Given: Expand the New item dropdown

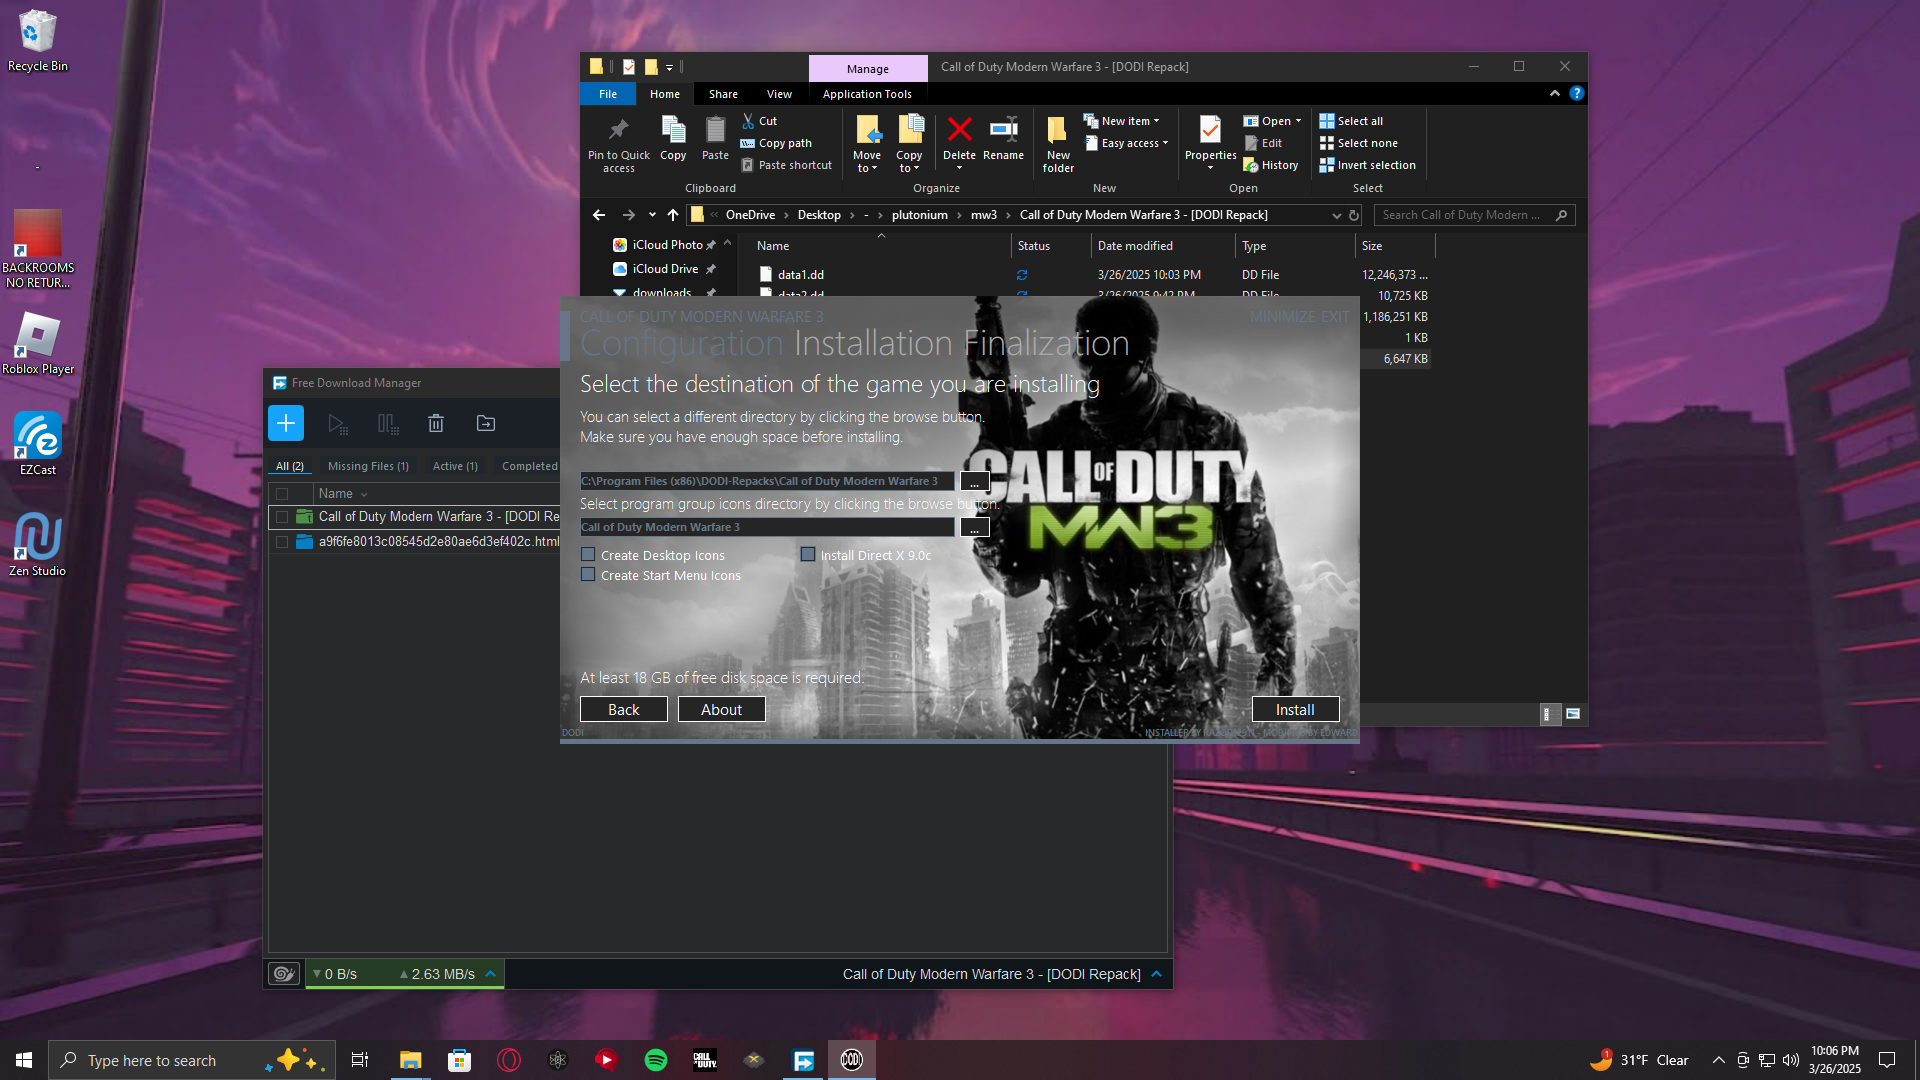Looking at the screenshot, I should coord(1130,121).
